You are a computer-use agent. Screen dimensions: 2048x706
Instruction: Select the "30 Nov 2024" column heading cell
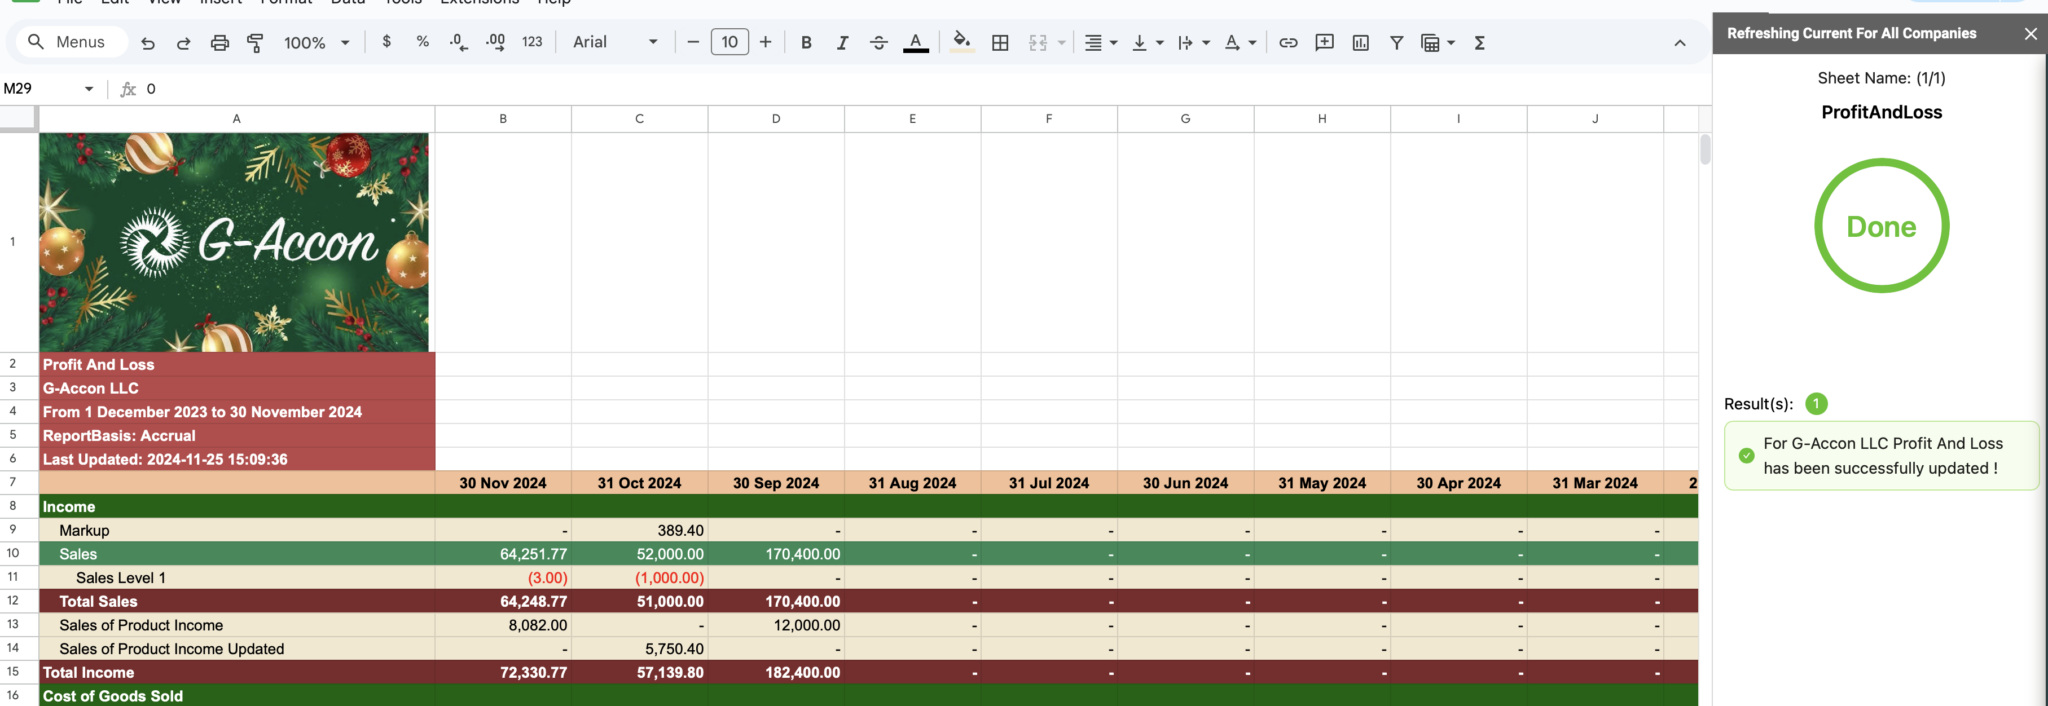pyautogui.click(x=503, y=483)
